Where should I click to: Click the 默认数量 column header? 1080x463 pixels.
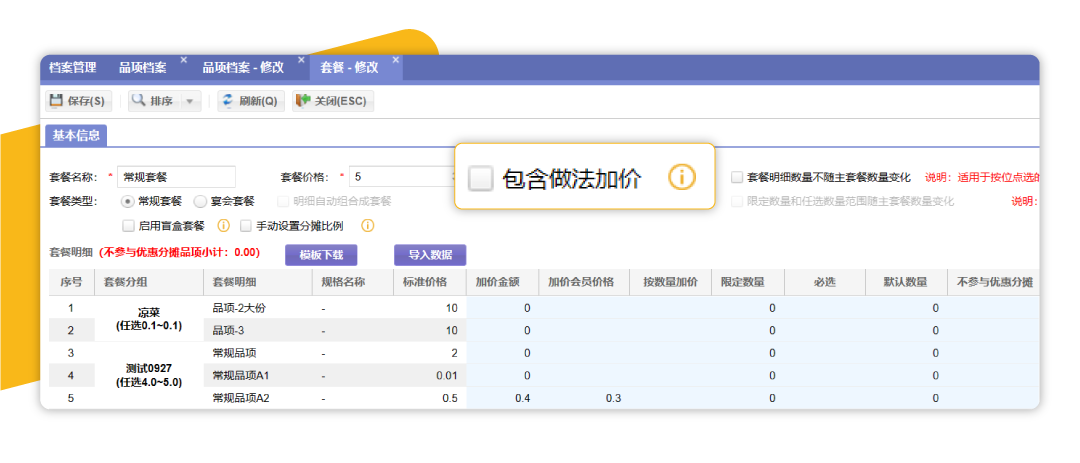[906, 282]
